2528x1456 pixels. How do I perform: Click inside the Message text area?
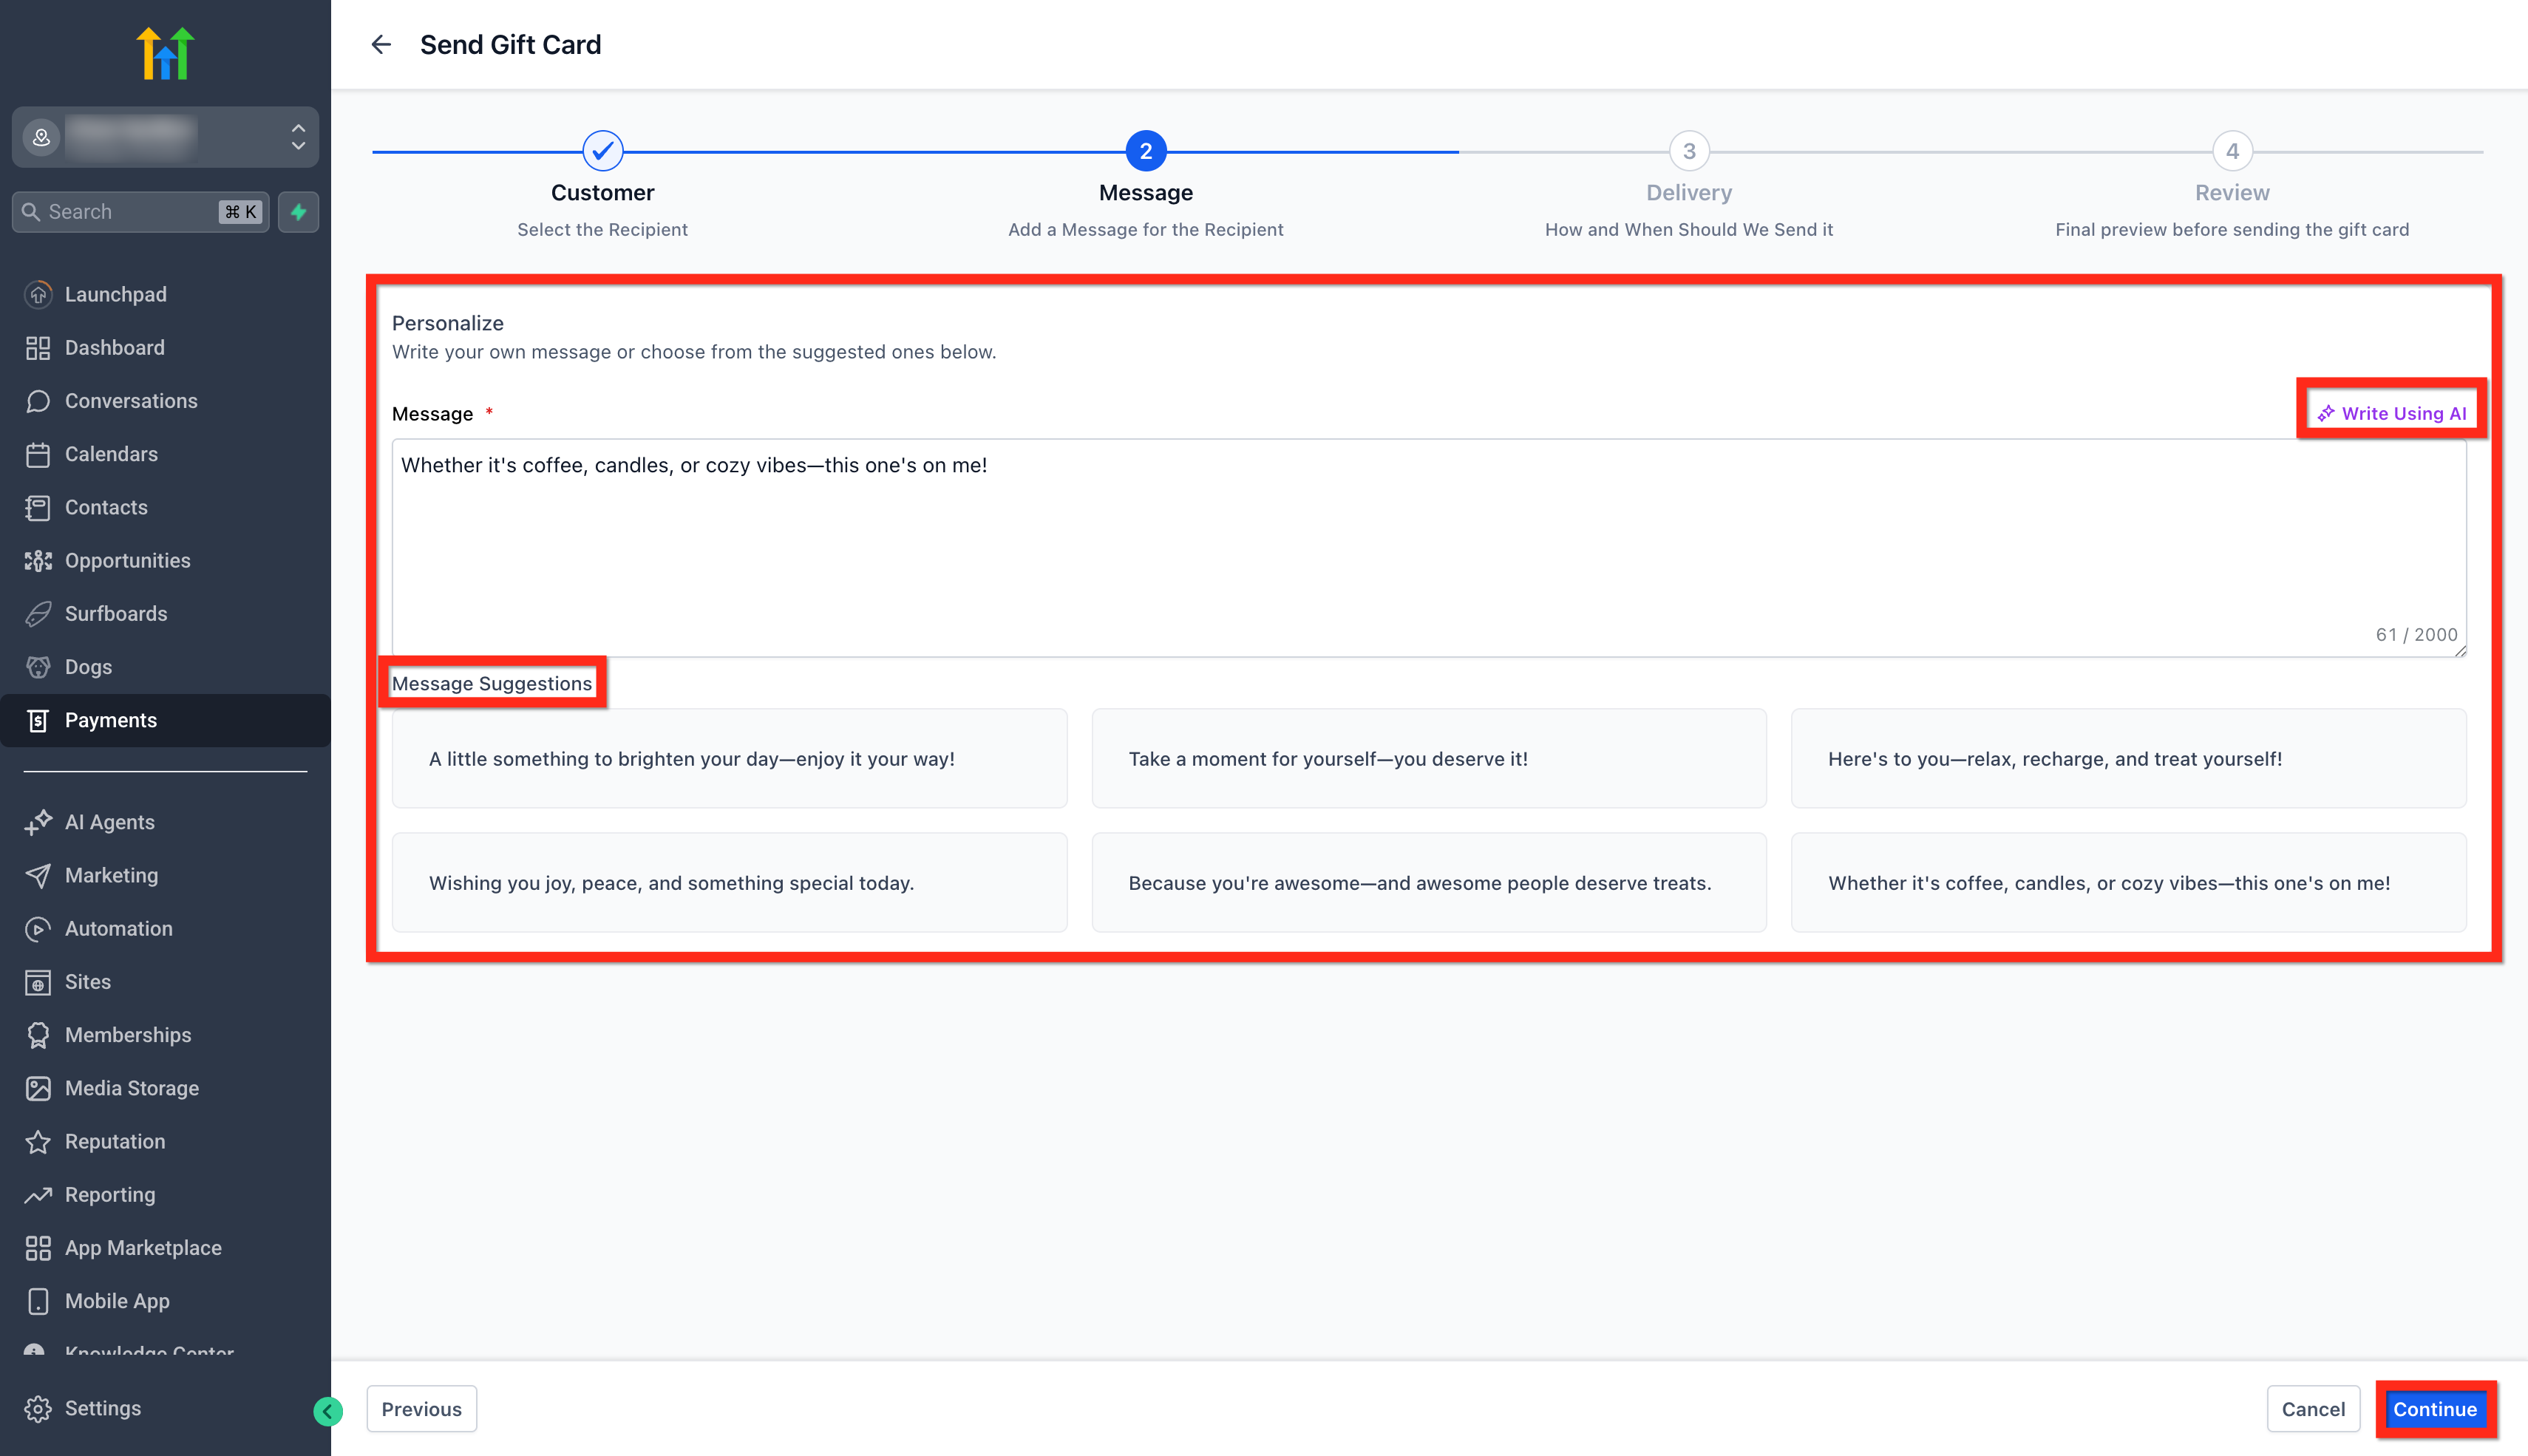[x=1429, y=548]
